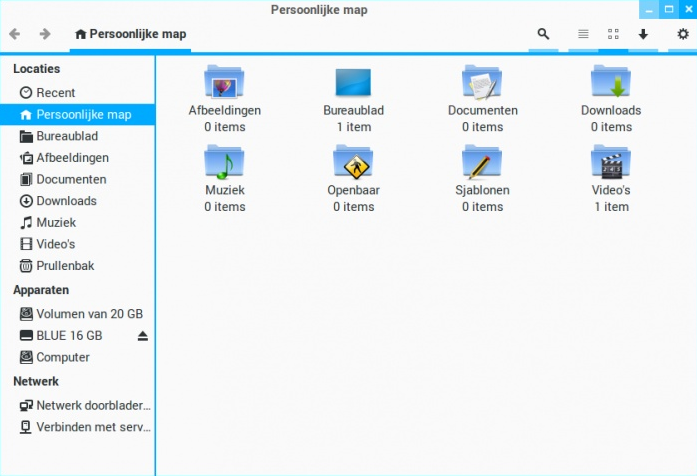Go forward with the right arrow
Image resolution: width=697 pixels, height=476 pixels.
click(45, 34)
